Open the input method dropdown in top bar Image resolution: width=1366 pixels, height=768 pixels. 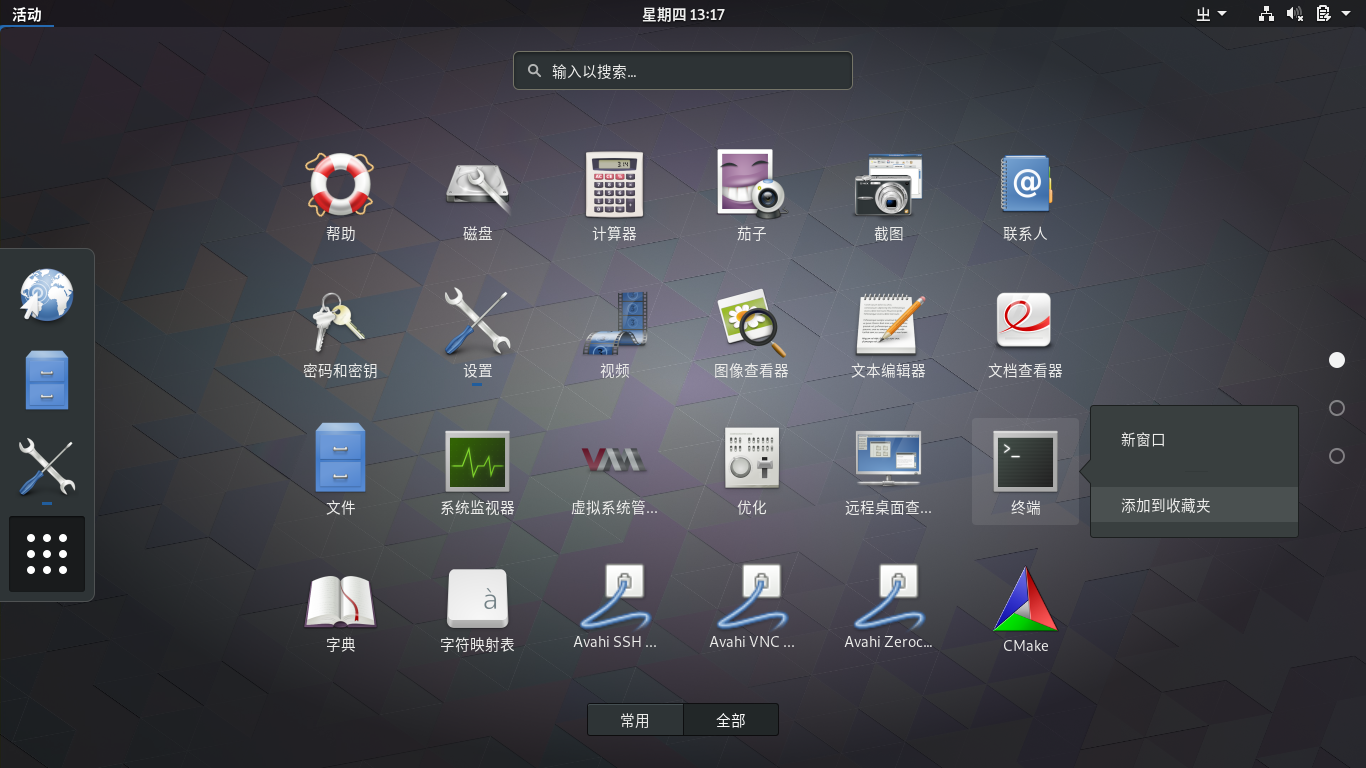tap(1211, 14)
